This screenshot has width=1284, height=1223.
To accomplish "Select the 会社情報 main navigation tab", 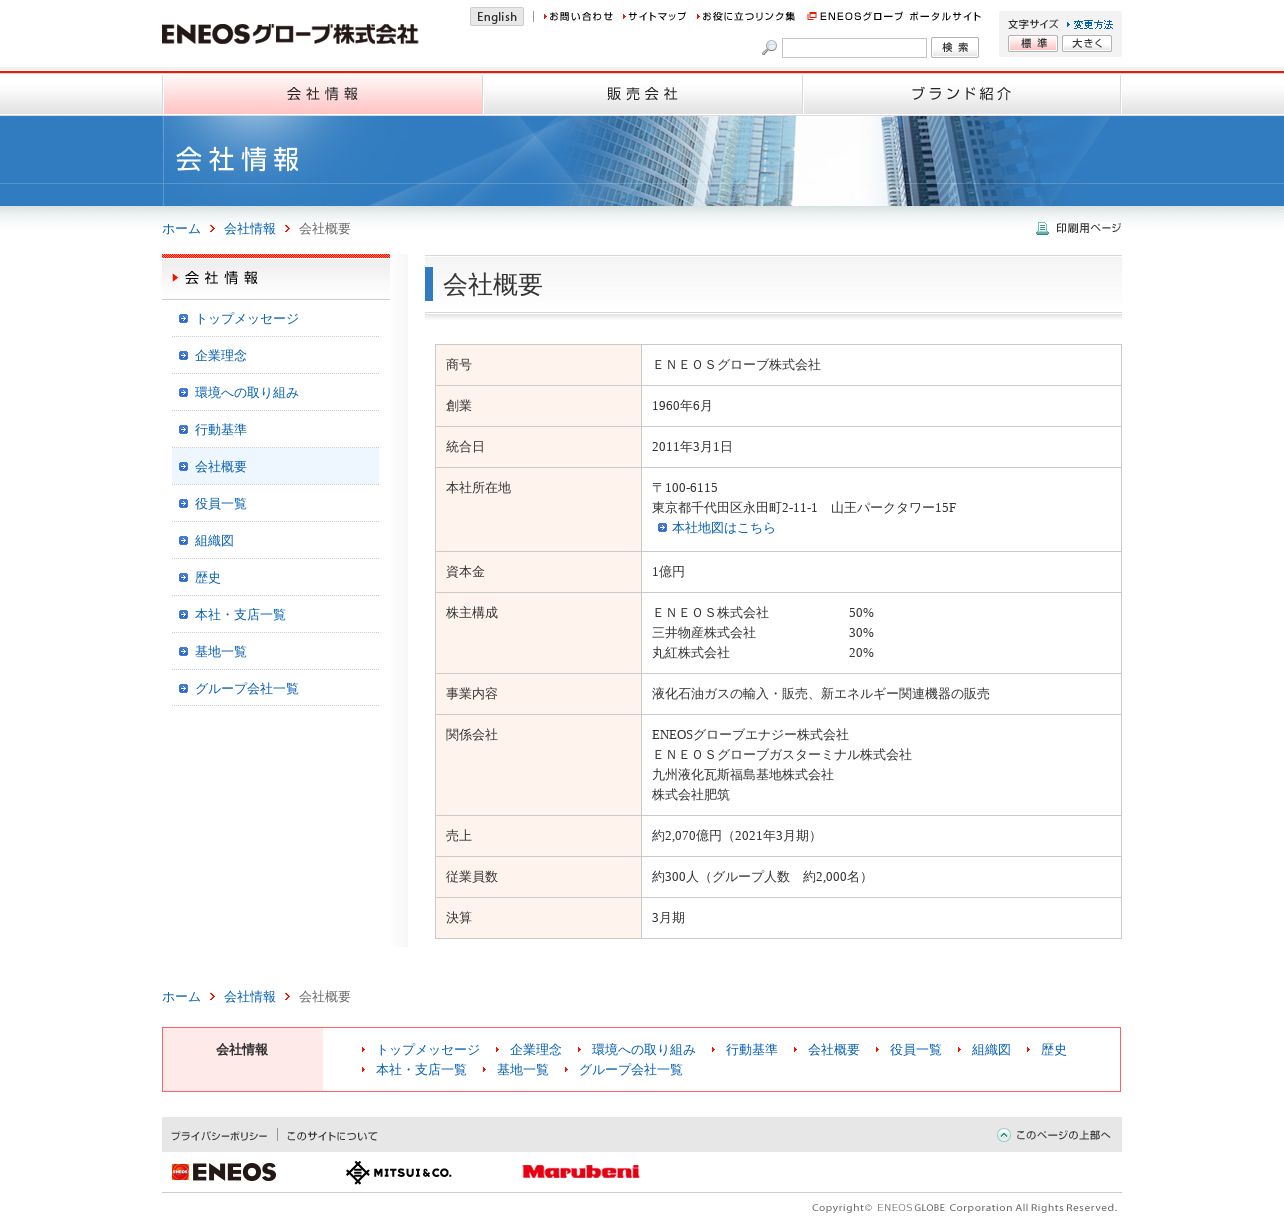I will point(322,94).
